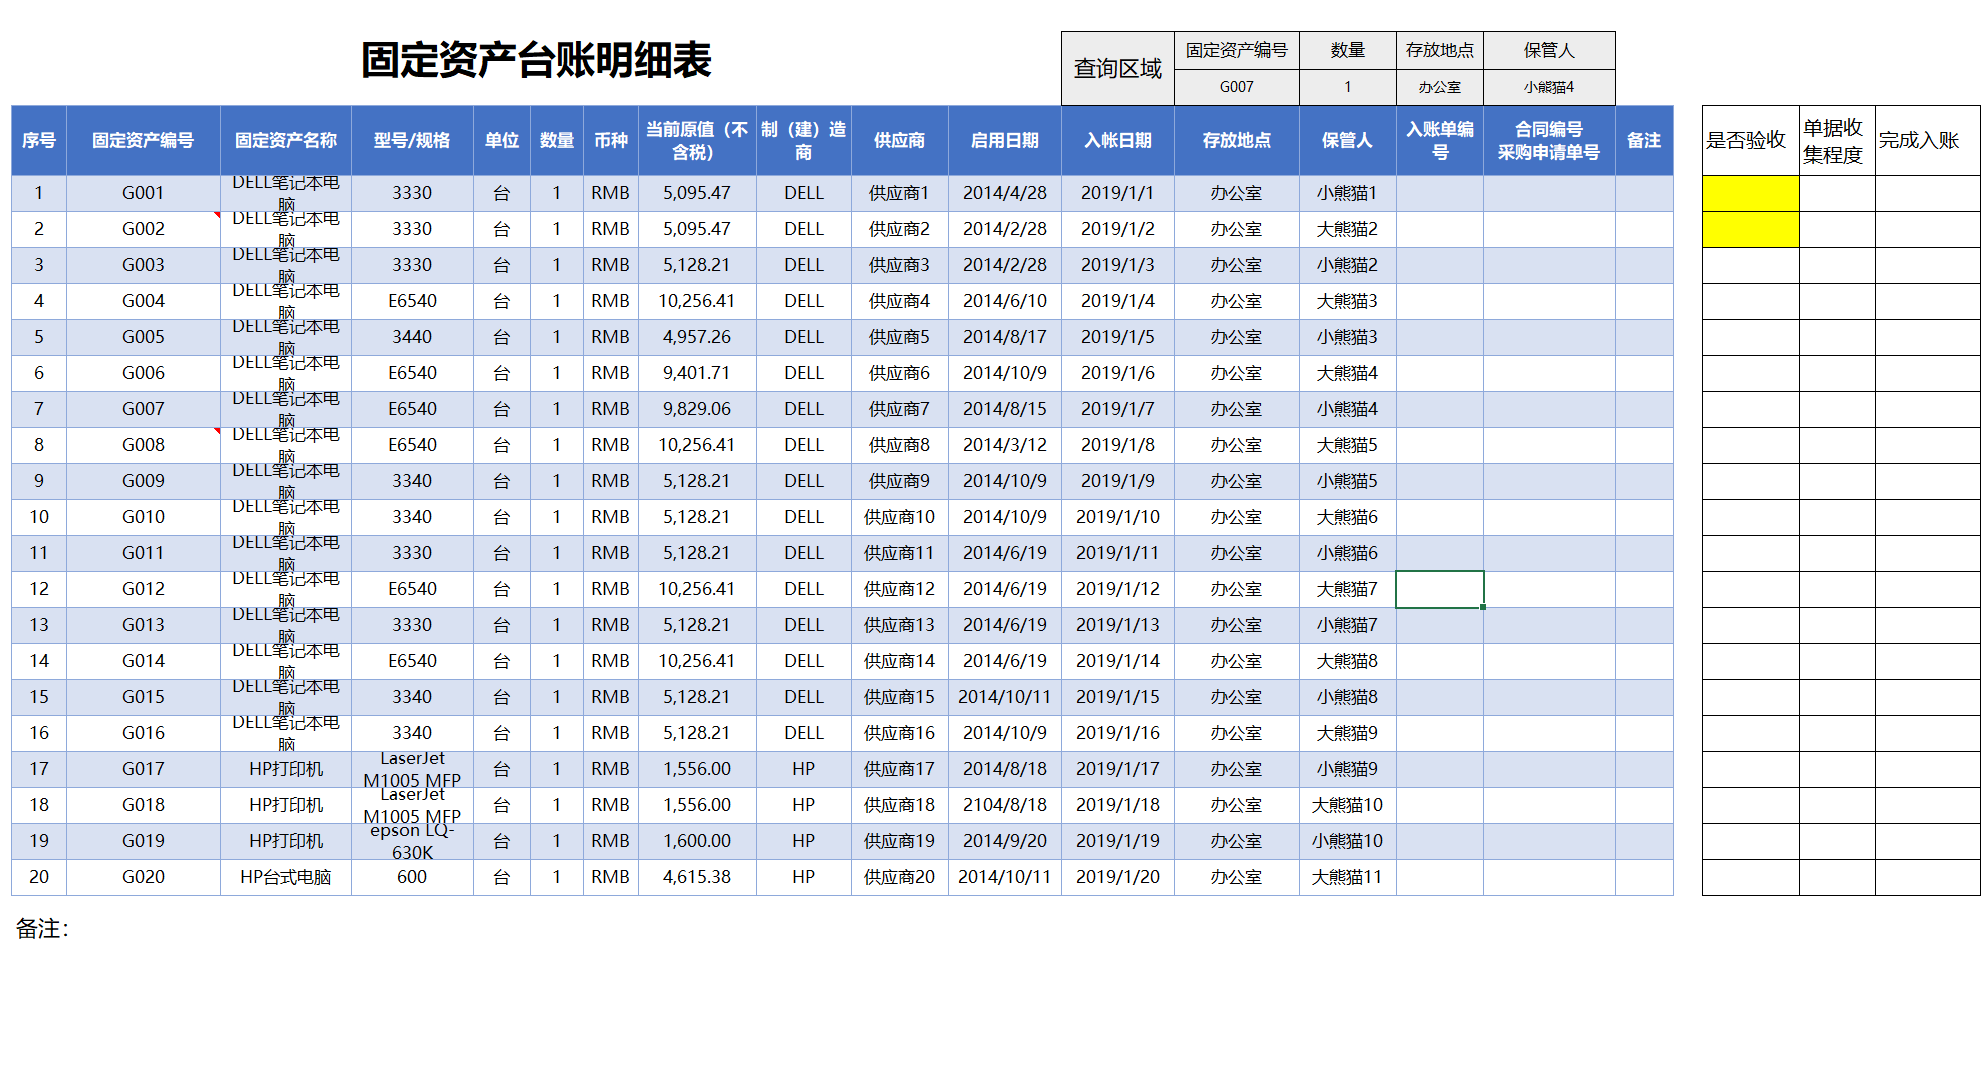This screenshot has height=1089, width=1983.
Task: Click the 备注 column header
Action: tap(1644, 140)
